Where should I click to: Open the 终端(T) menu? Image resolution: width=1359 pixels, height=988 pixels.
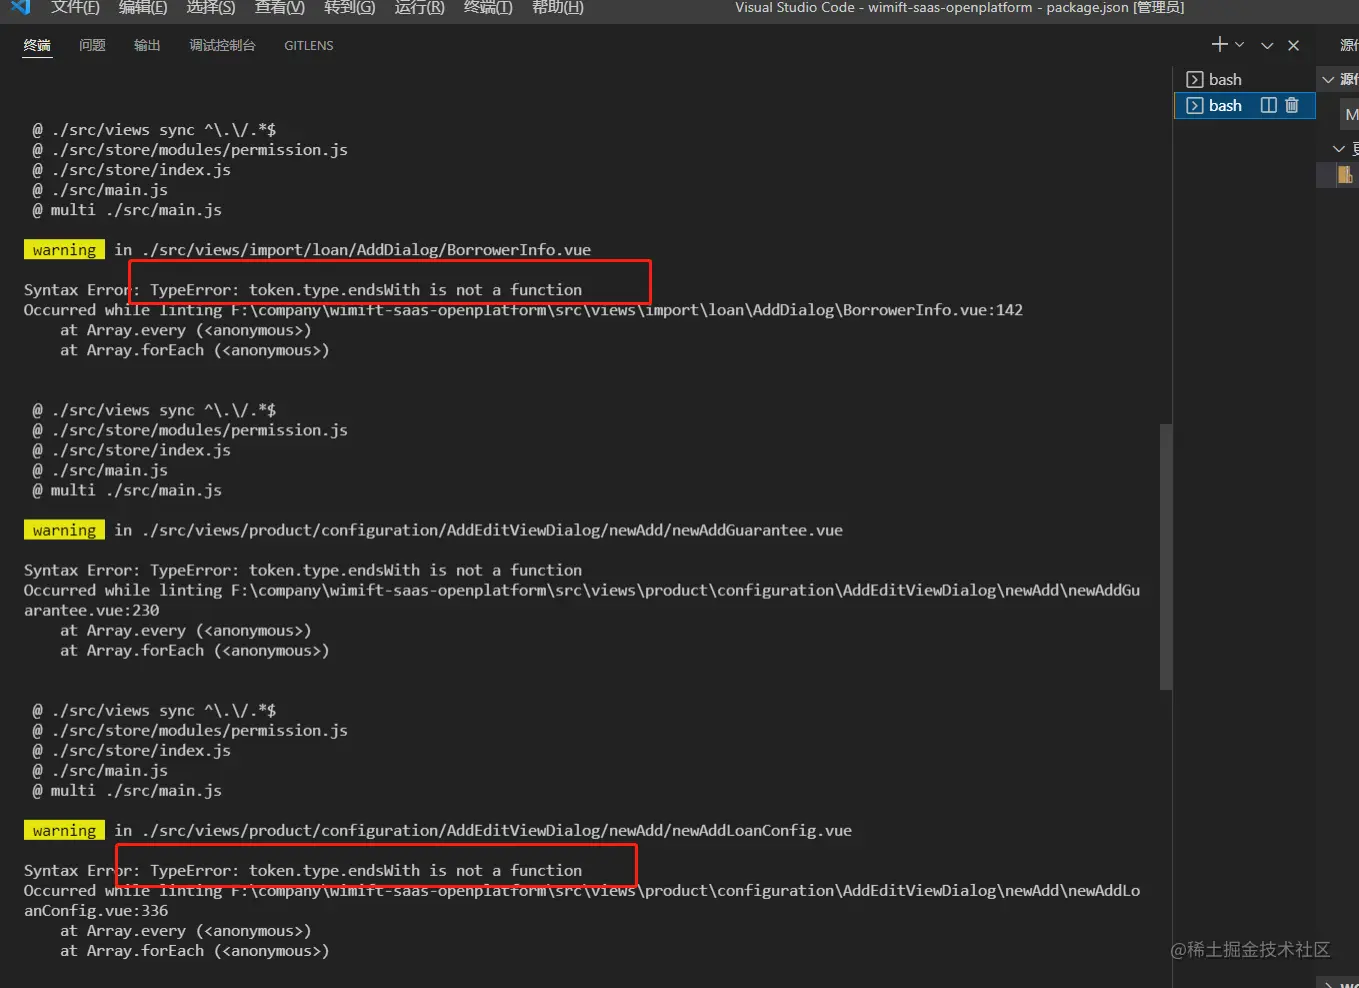tap(488, 8)
